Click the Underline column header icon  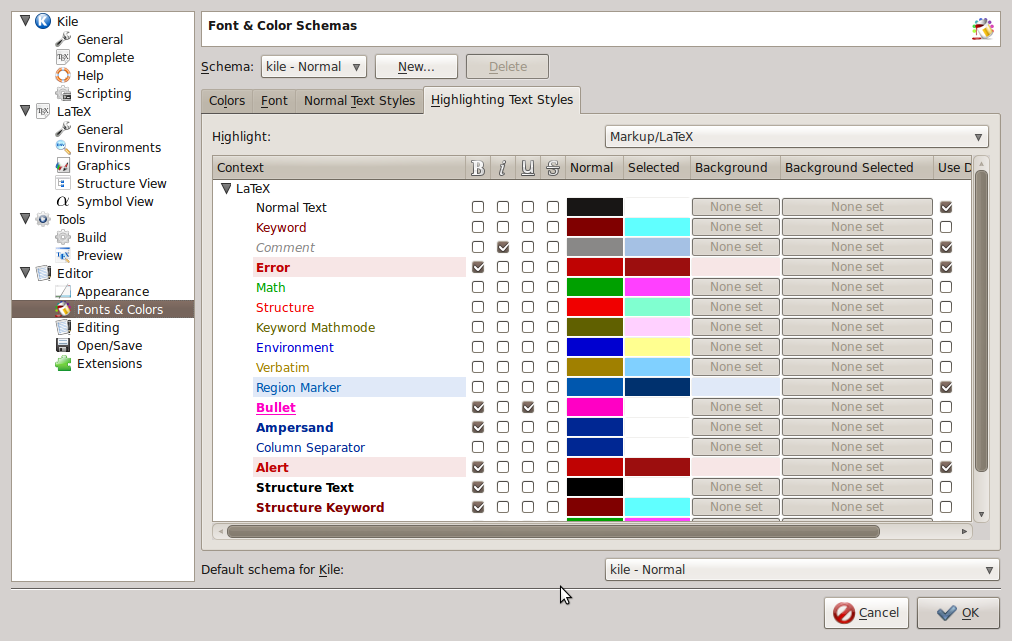coord(528,168)
